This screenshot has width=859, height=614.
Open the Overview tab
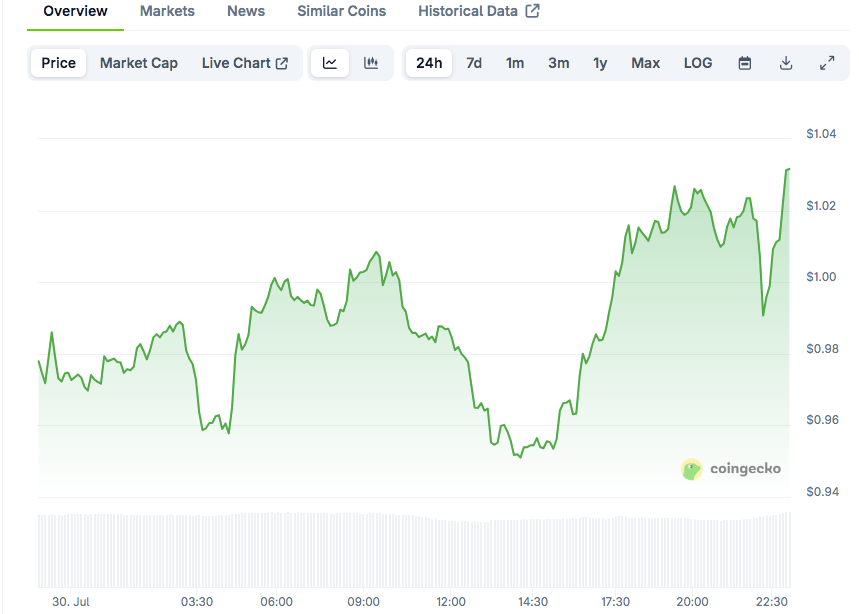[x=76, y=12]
